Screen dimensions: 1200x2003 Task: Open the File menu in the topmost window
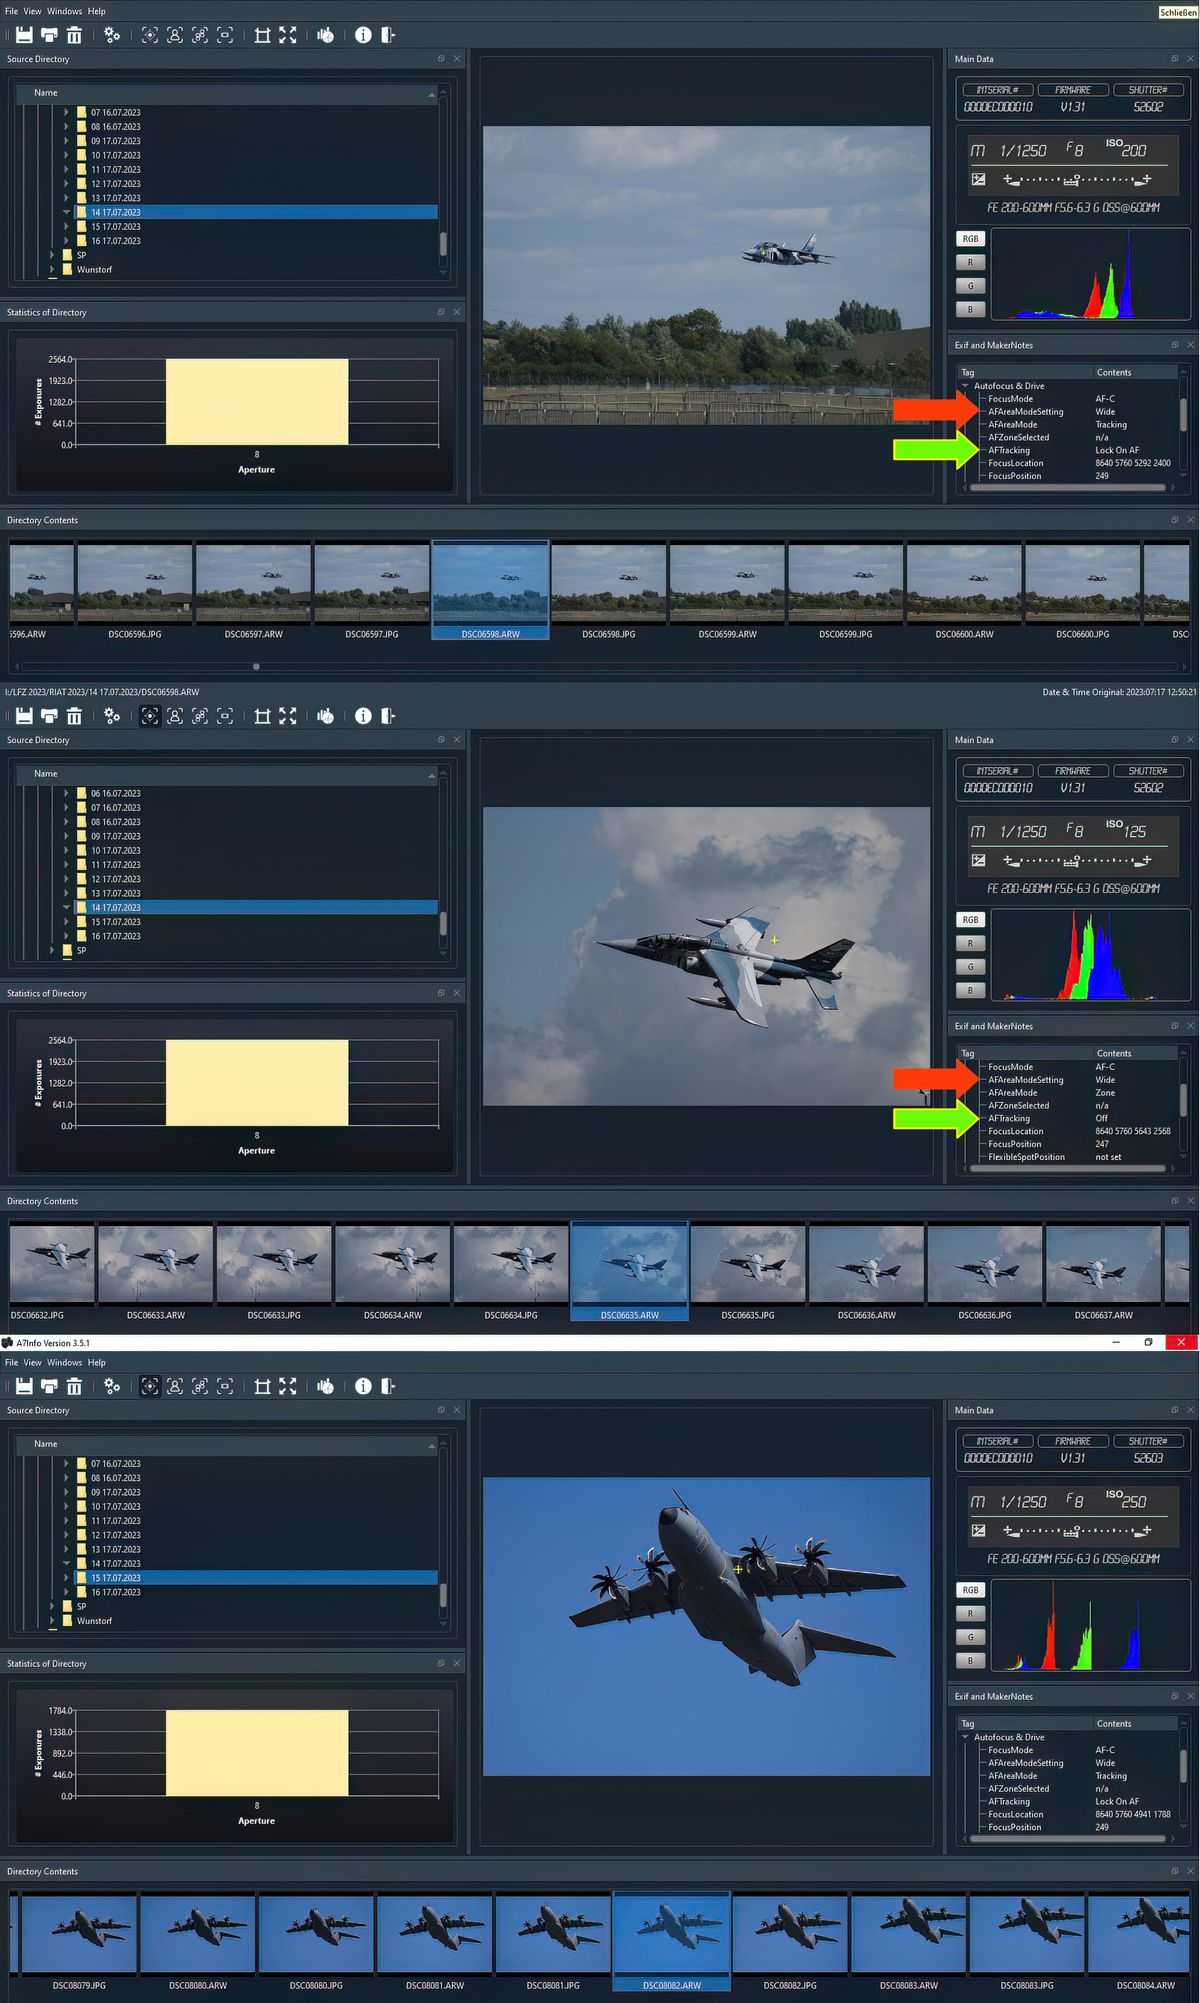coord(11,11)
